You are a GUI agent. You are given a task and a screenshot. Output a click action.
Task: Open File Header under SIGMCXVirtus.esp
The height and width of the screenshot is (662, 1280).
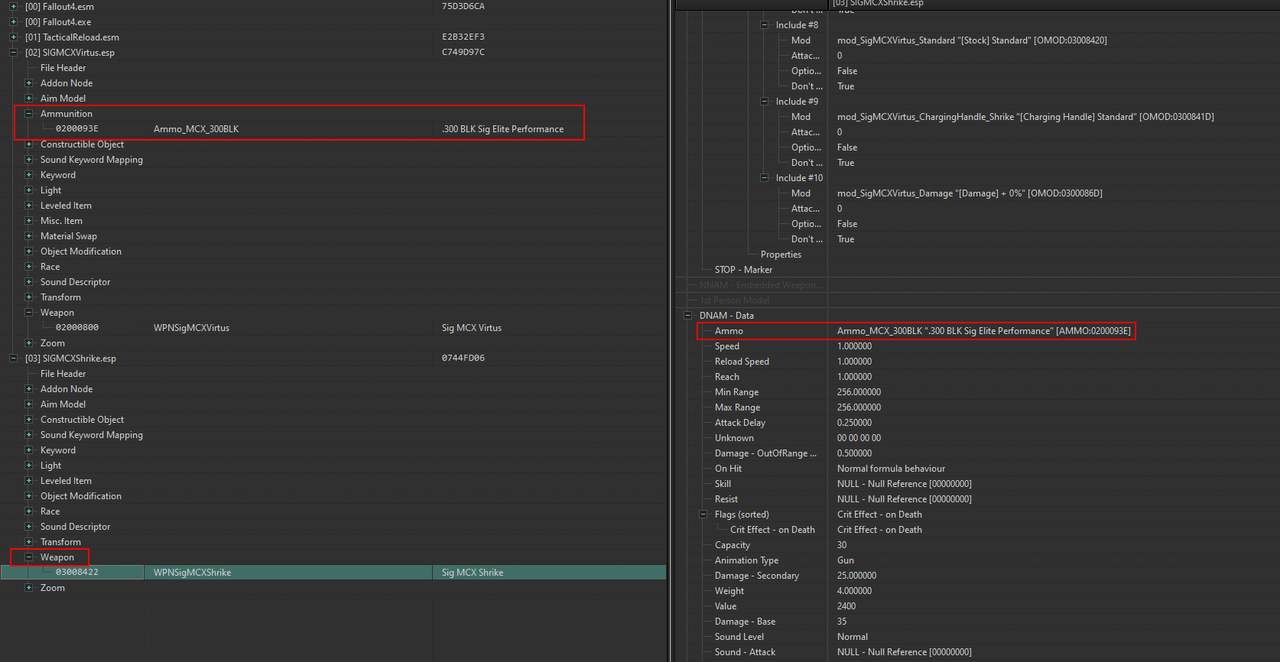(x=63, y=68)
